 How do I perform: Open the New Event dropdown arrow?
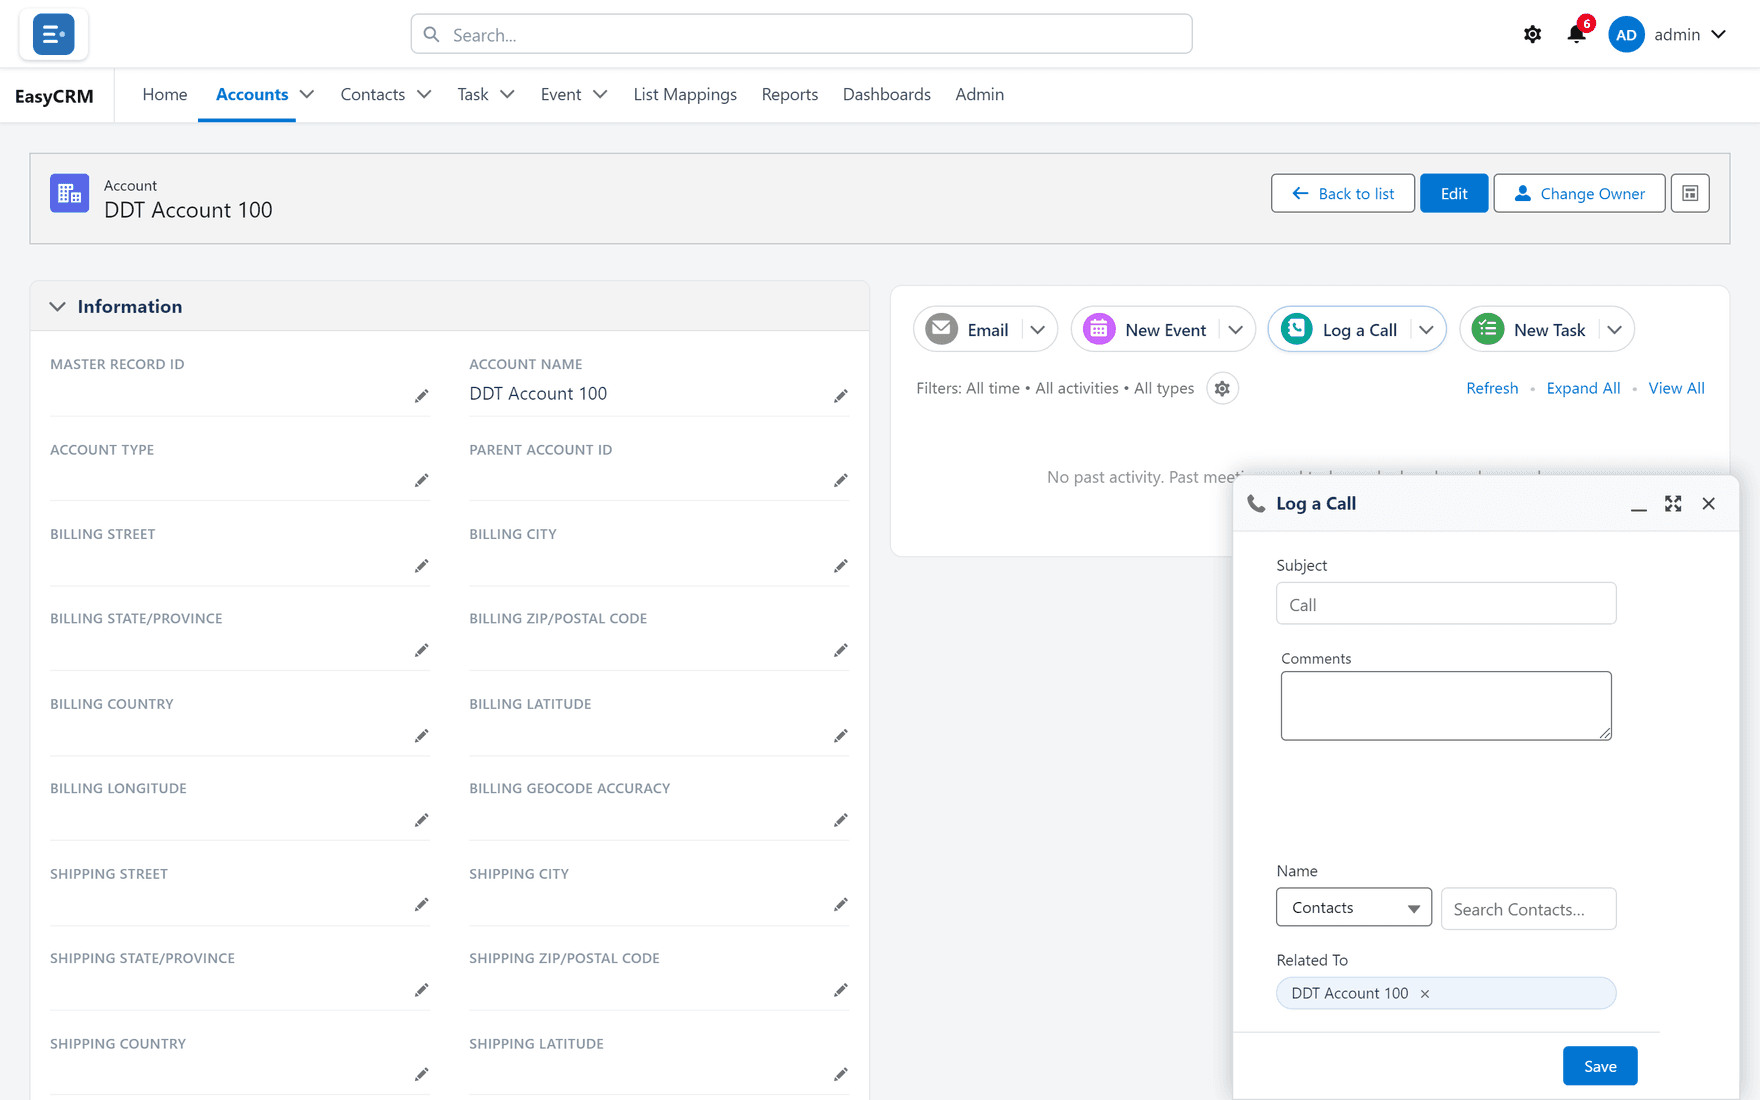[x=1236, y=330]
